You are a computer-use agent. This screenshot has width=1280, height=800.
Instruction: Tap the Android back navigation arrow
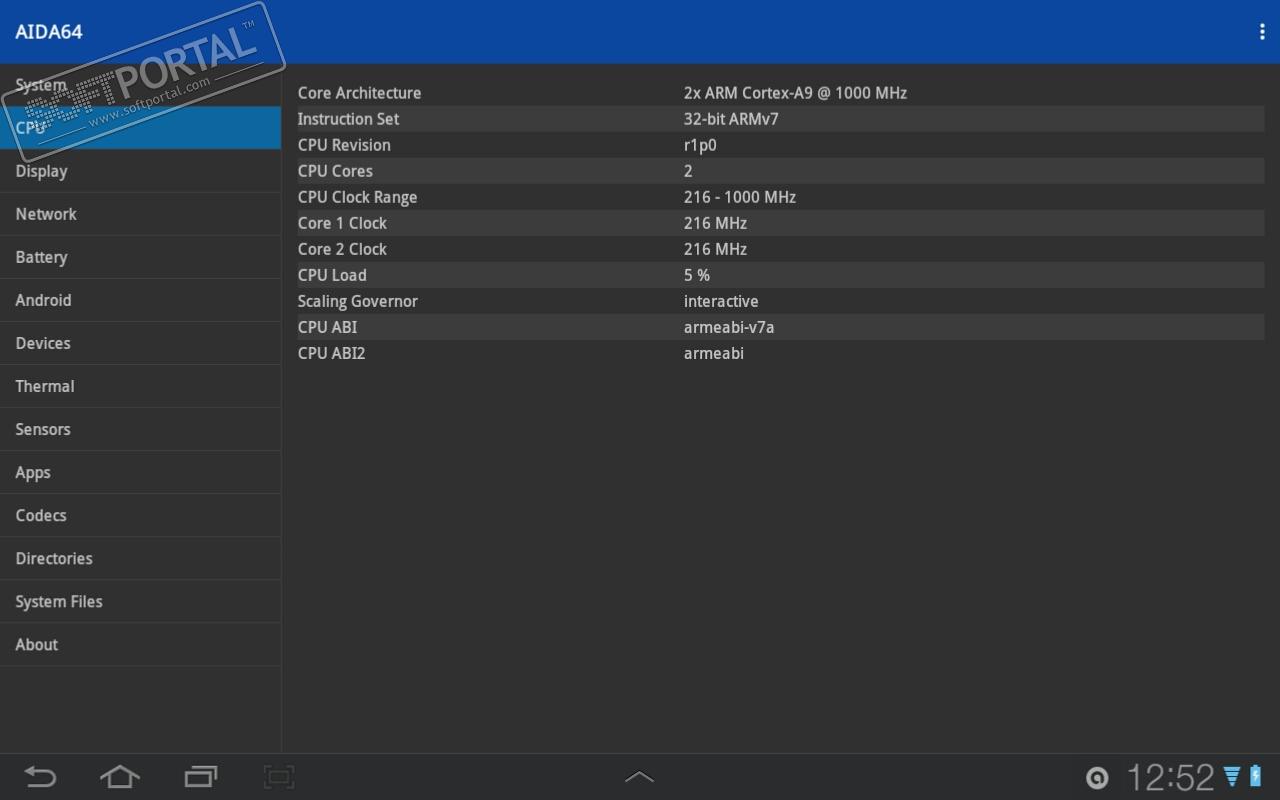[40, 776]
